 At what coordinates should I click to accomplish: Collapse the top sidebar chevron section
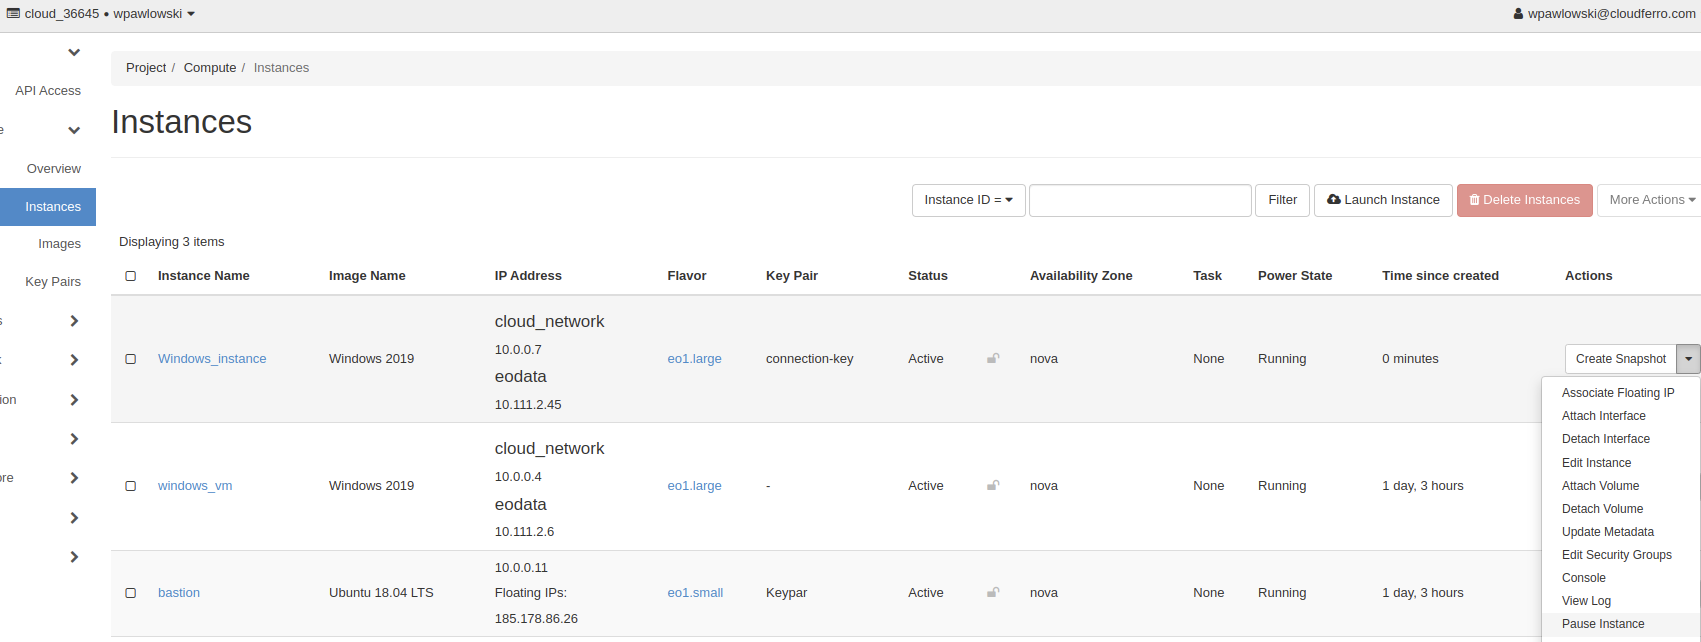click(74, 52)
